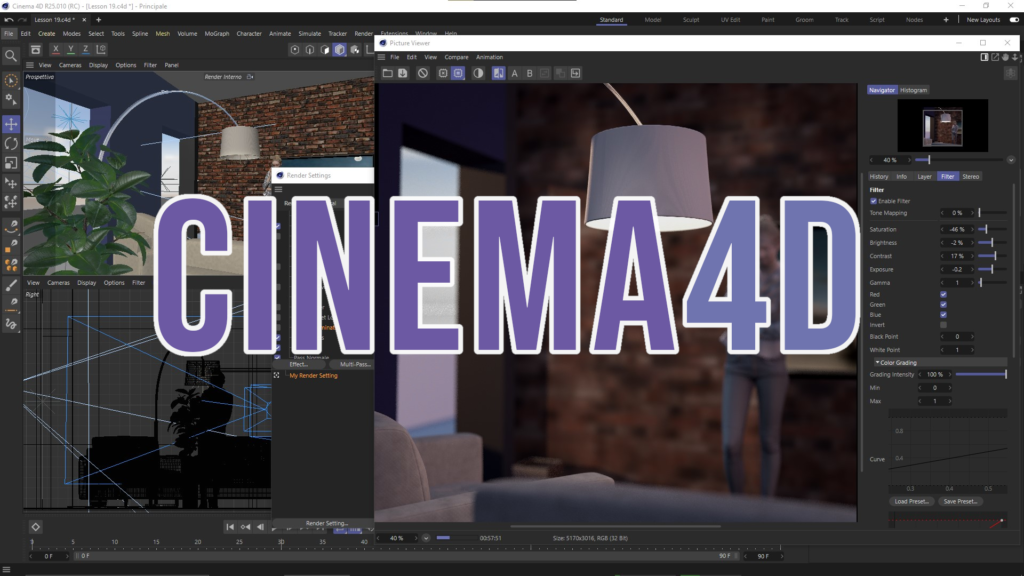
Task: Open the navigator zoom dropdown arrow
Action: [1011, 160]
